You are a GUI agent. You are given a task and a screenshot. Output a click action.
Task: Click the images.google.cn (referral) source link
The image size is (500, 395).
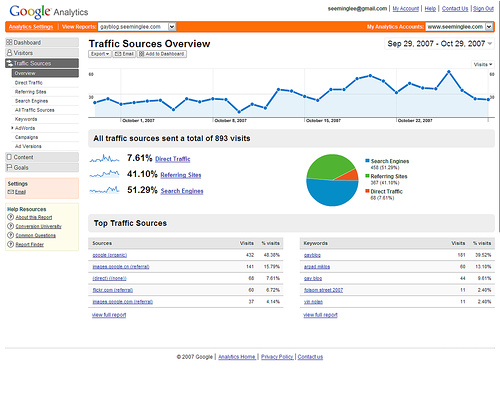tap(121, 267)
